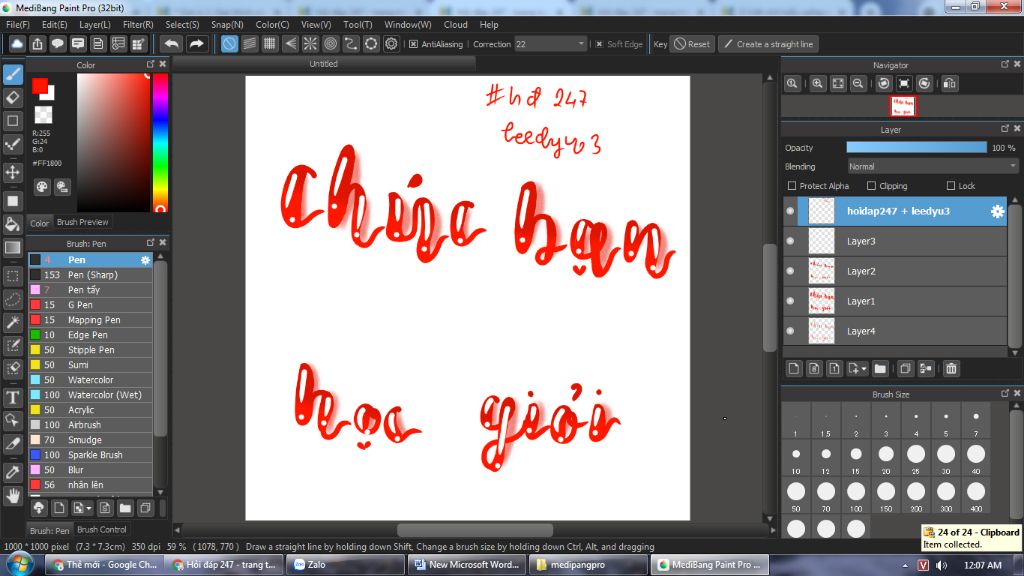This screenshot has width=1024, height=576.
Task: Select the Move tool
Action: (13, 172)
